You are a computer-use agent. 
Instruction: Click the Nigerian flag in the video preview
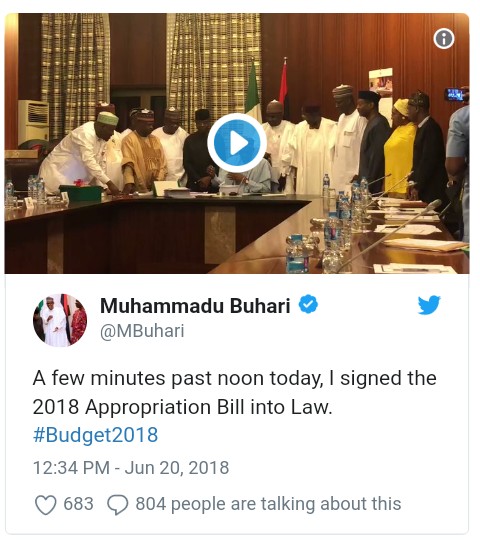(253, 91)
